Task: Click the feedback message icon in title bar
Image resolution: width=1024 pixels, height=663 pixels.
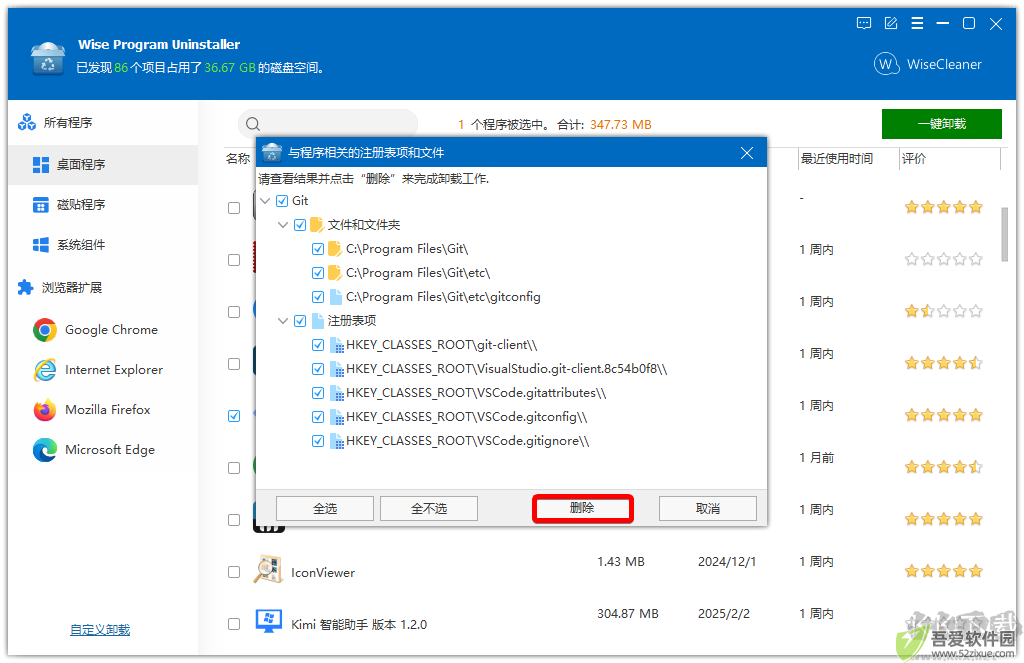Action: pyautogui.click(x=863, y=24)
